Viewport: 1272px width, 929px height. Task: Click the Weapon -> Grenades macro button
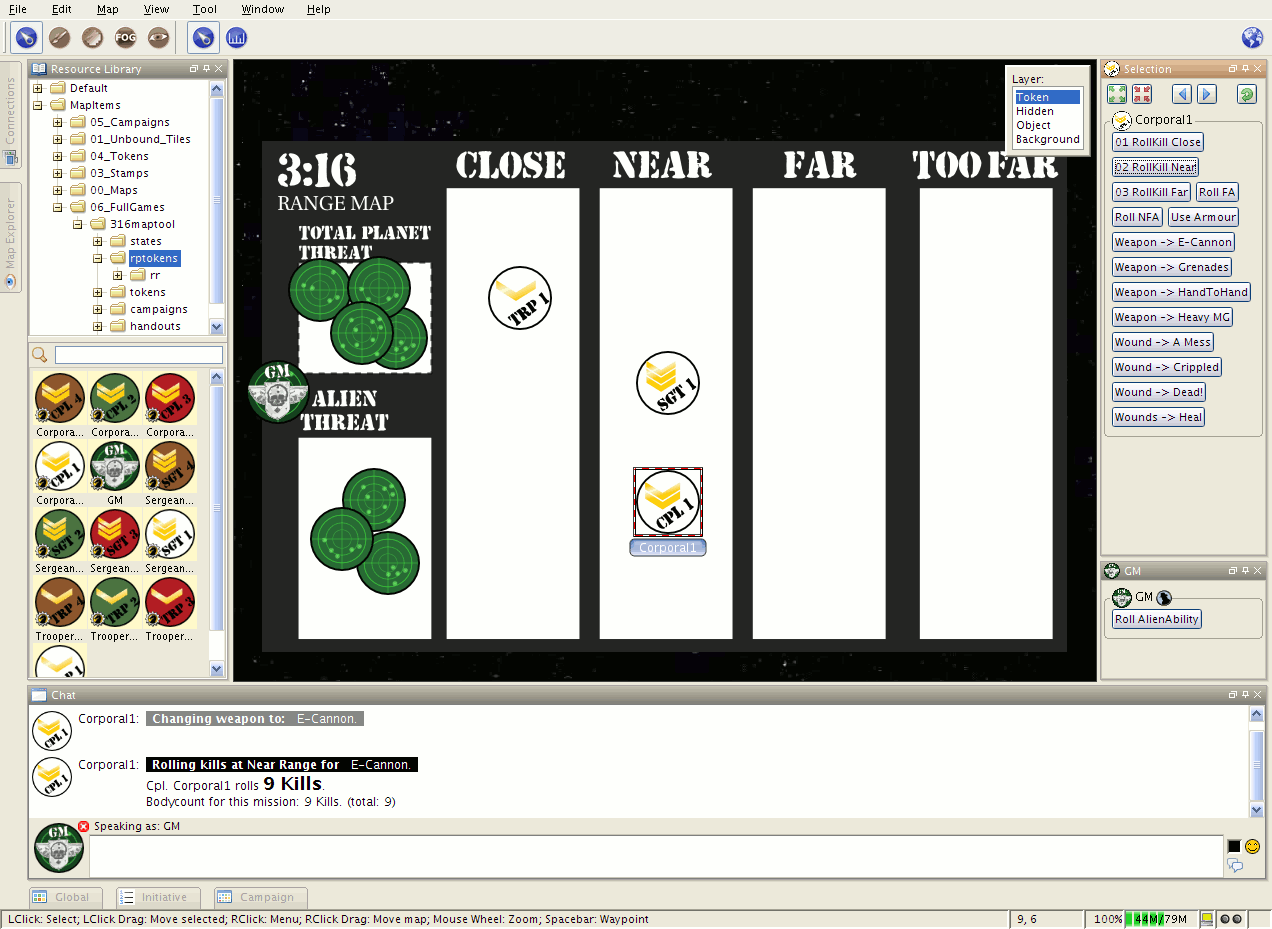(1172, 267)
